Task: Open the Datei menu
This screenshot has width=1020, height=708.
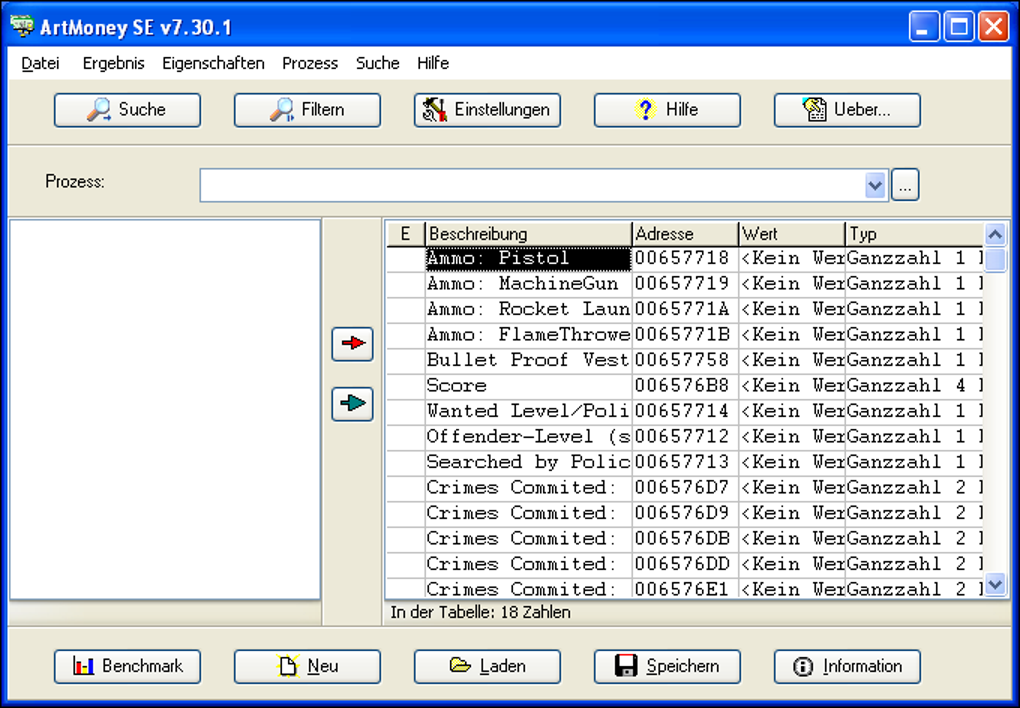Action: (x=40, y=63)
